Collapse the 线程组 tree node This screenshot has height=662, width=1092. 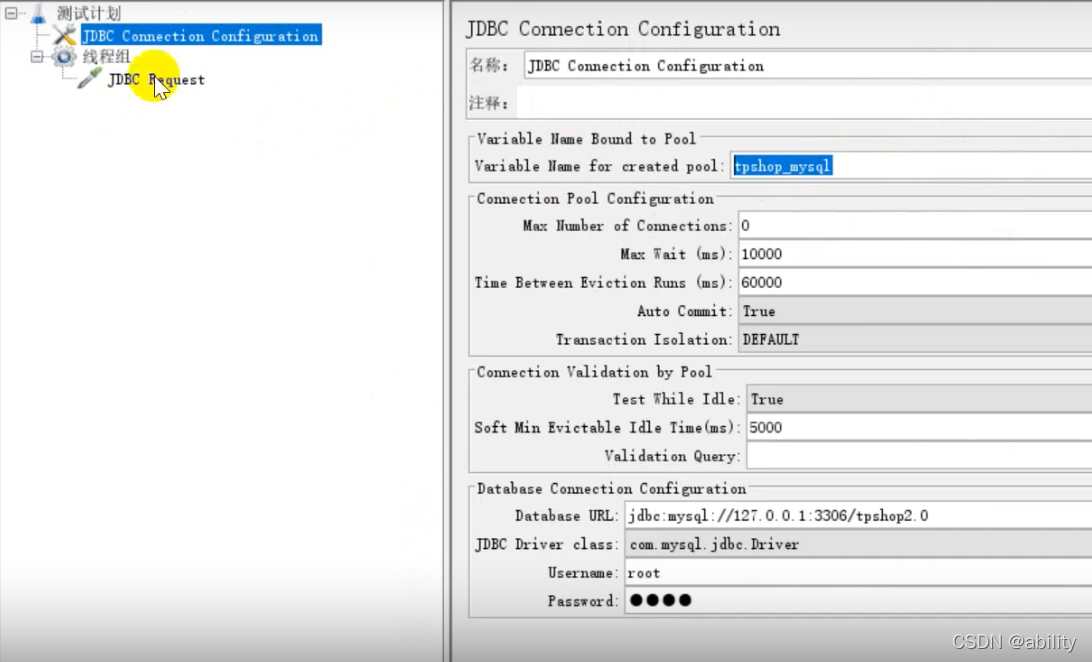37,57
